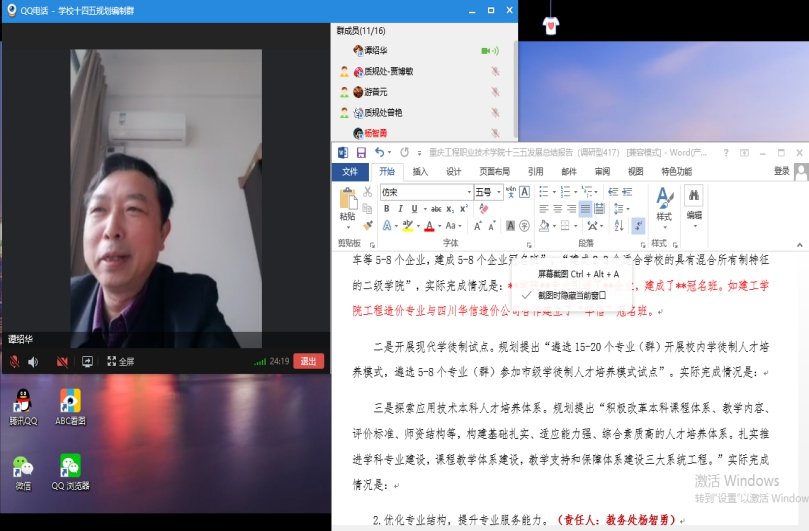Image resolution: width=809 pixels, height=531 pixels.
Task: Switch to the 审阅 ribbon tab
Action: pos(602,171)
